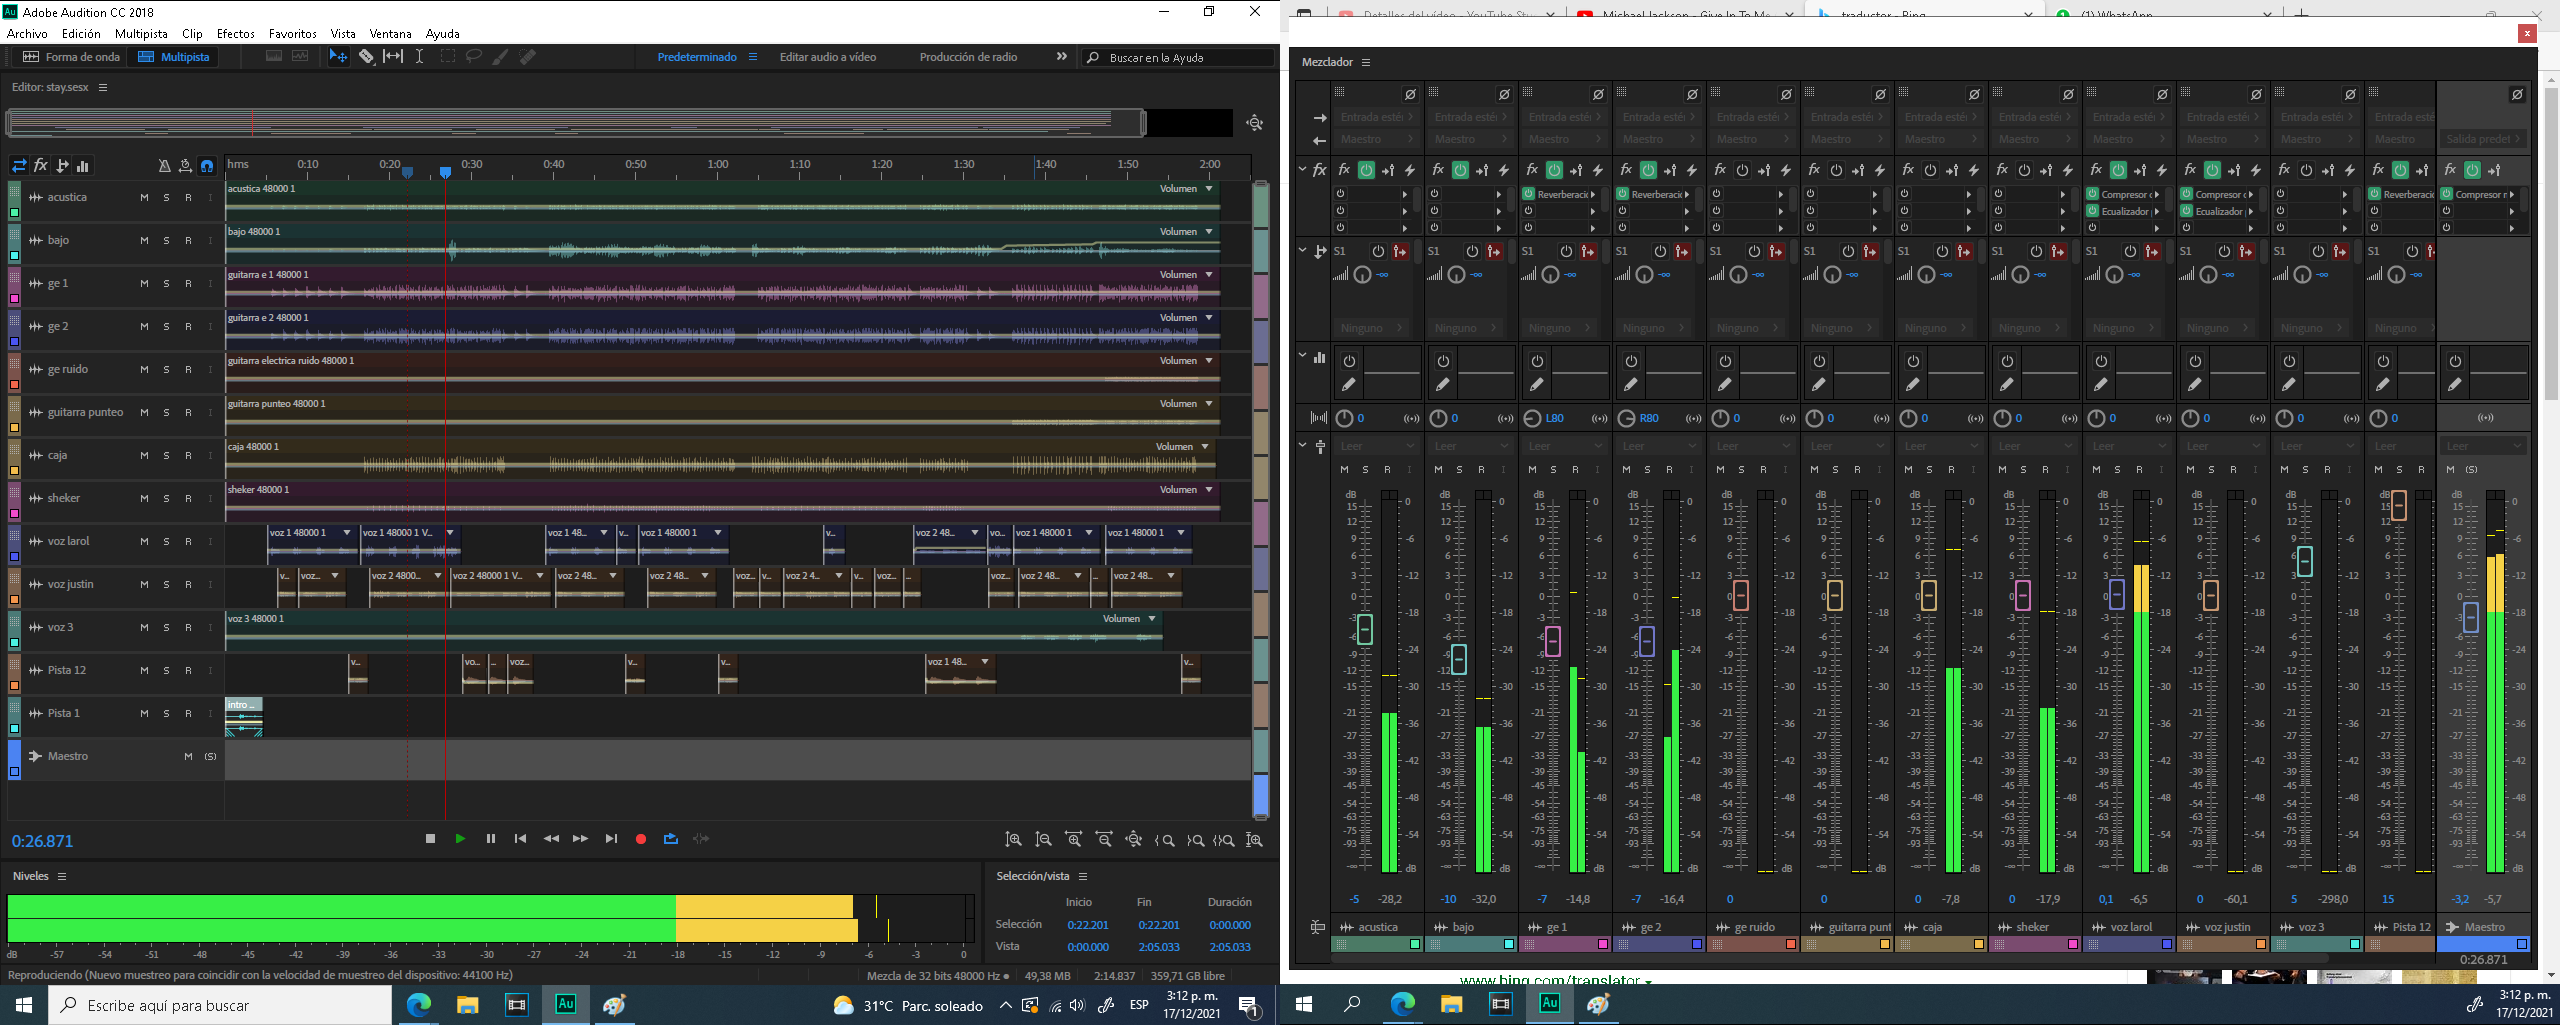Open the Mezclador panel menu
Image resolution: width=2560 pixels, height=1025 pixels.
pyautogui.click(x=1366, y=62)
